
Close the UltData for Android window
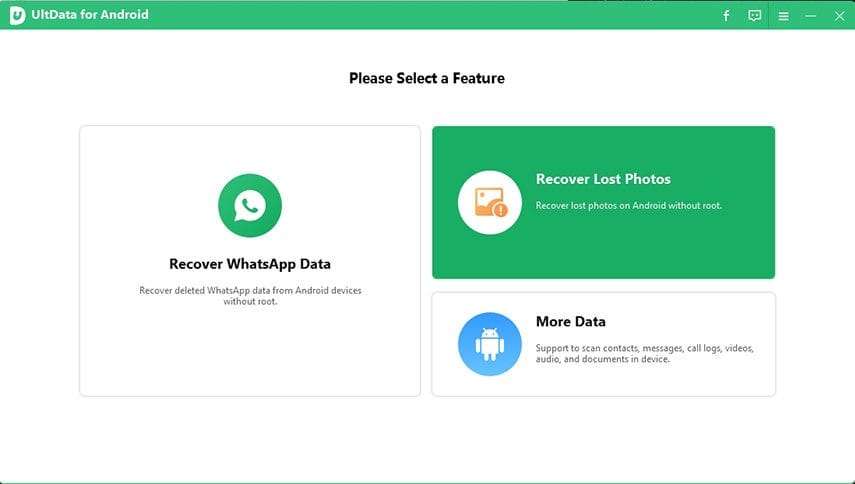pos(838,16)
